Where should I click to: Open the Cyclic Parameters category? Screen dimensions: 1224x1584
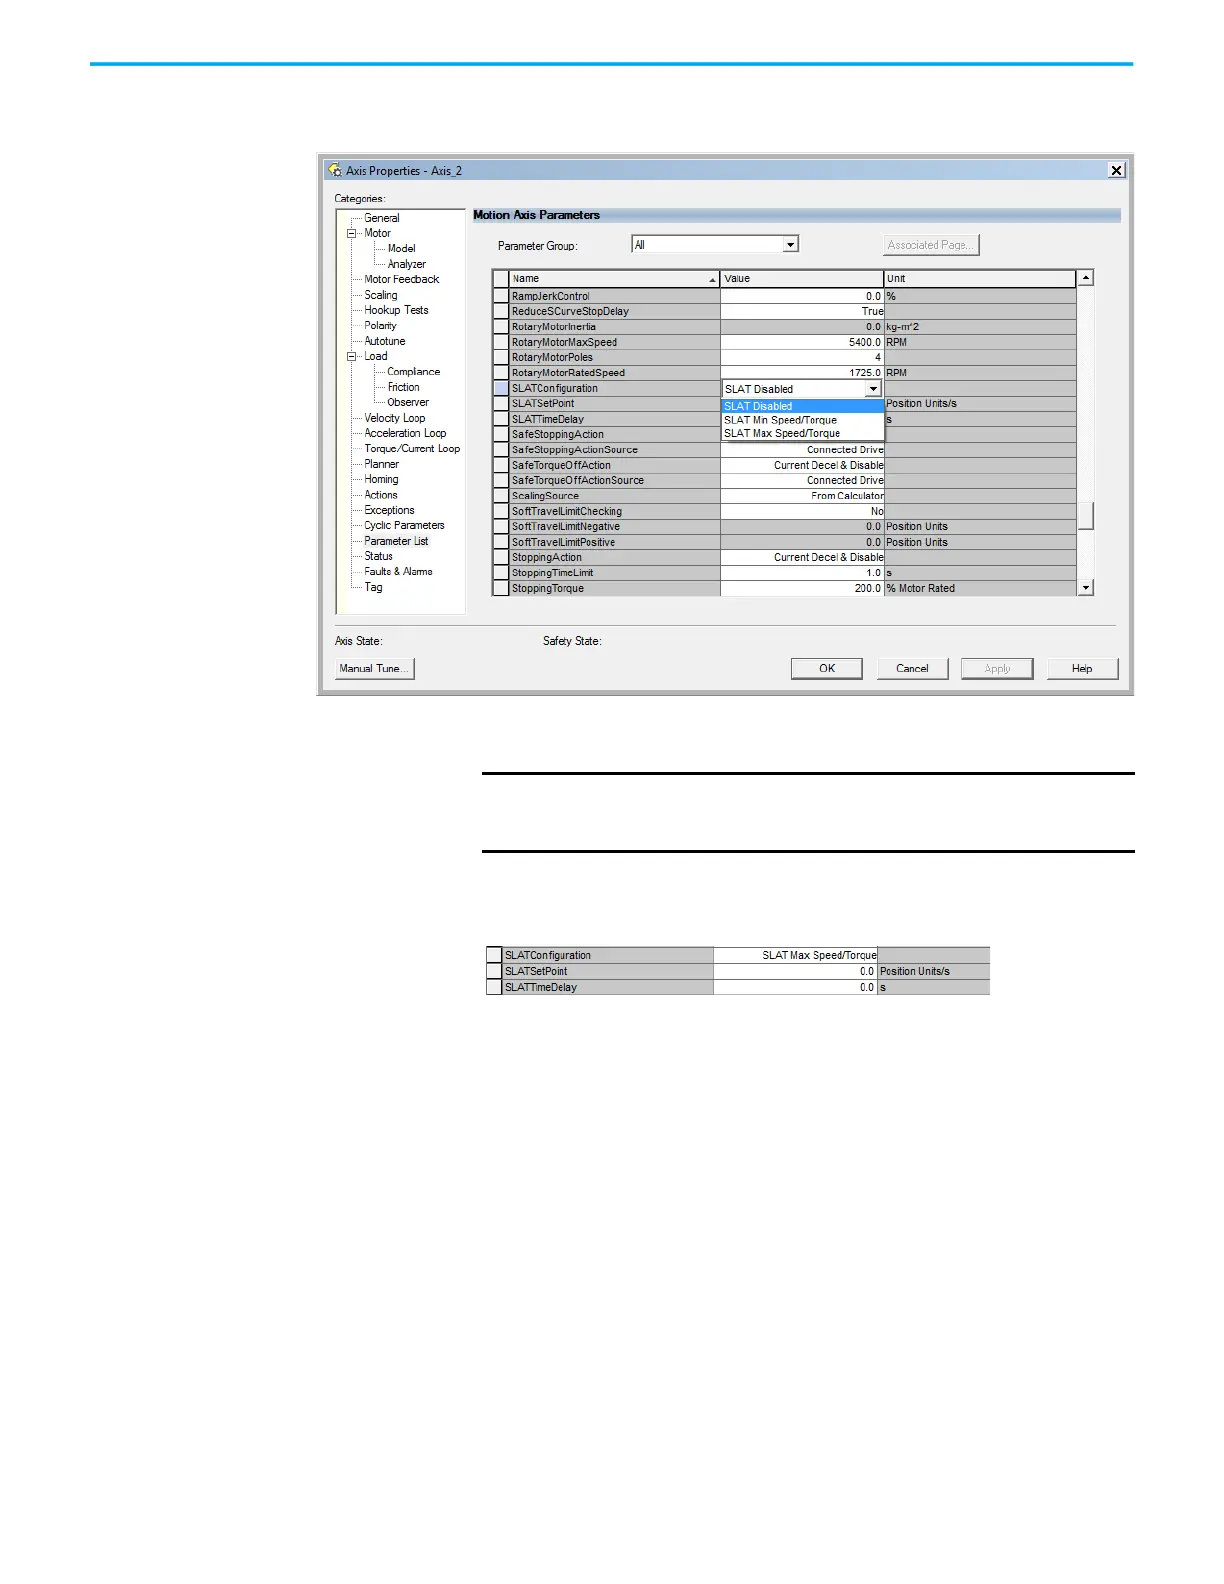coord(404,525)
